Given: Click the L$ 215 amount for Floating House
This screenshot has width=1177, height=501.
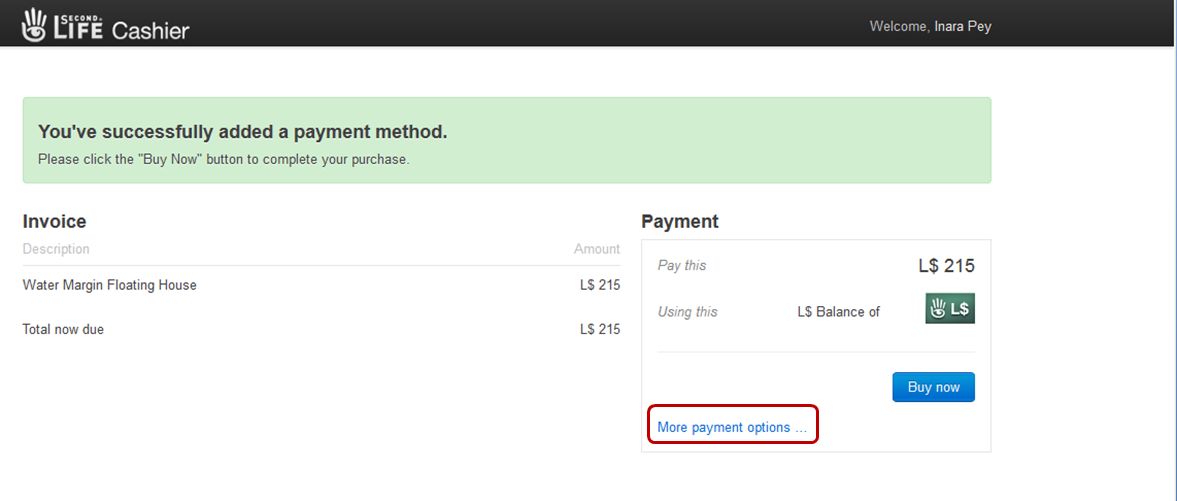Looking at the screenshot, I should 599,285.
